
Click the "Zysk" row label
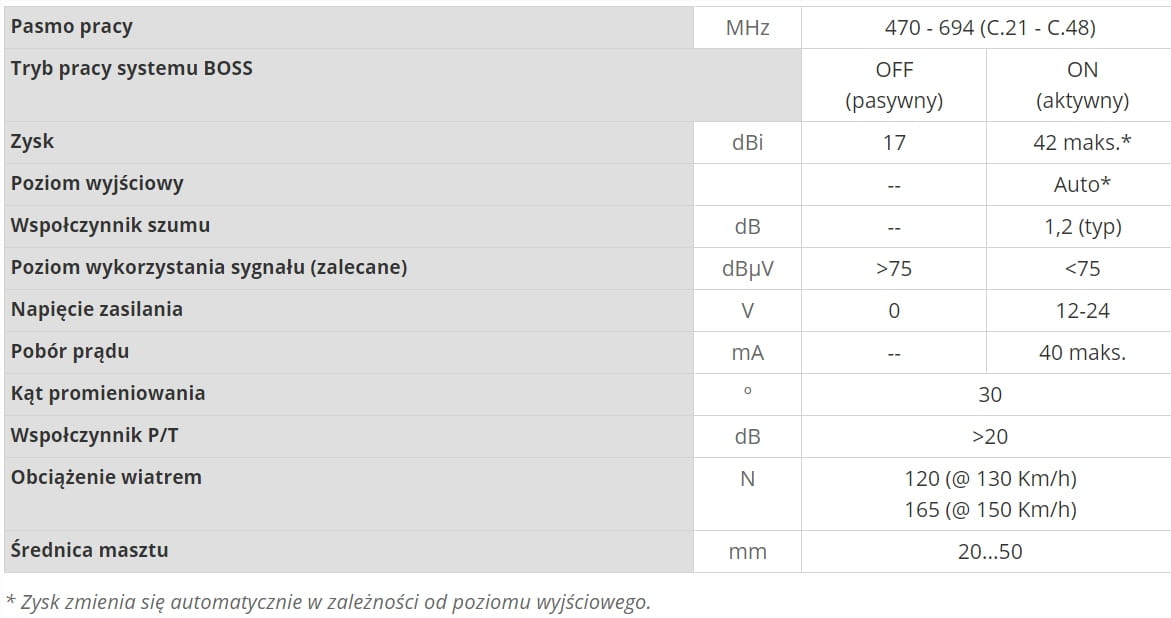pyautogui.click(x=32, y=142)
